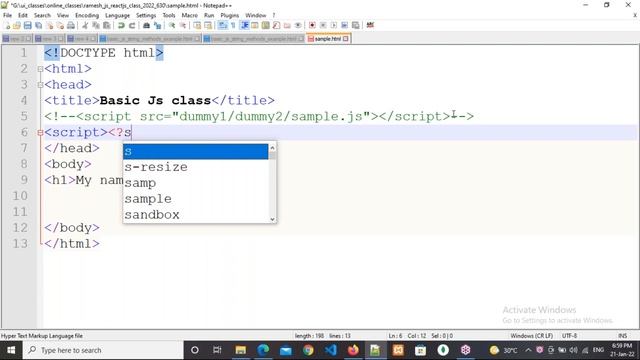Toggle the indent guide icon
This screenshot has height=360, width=640.
click(244, 25)
